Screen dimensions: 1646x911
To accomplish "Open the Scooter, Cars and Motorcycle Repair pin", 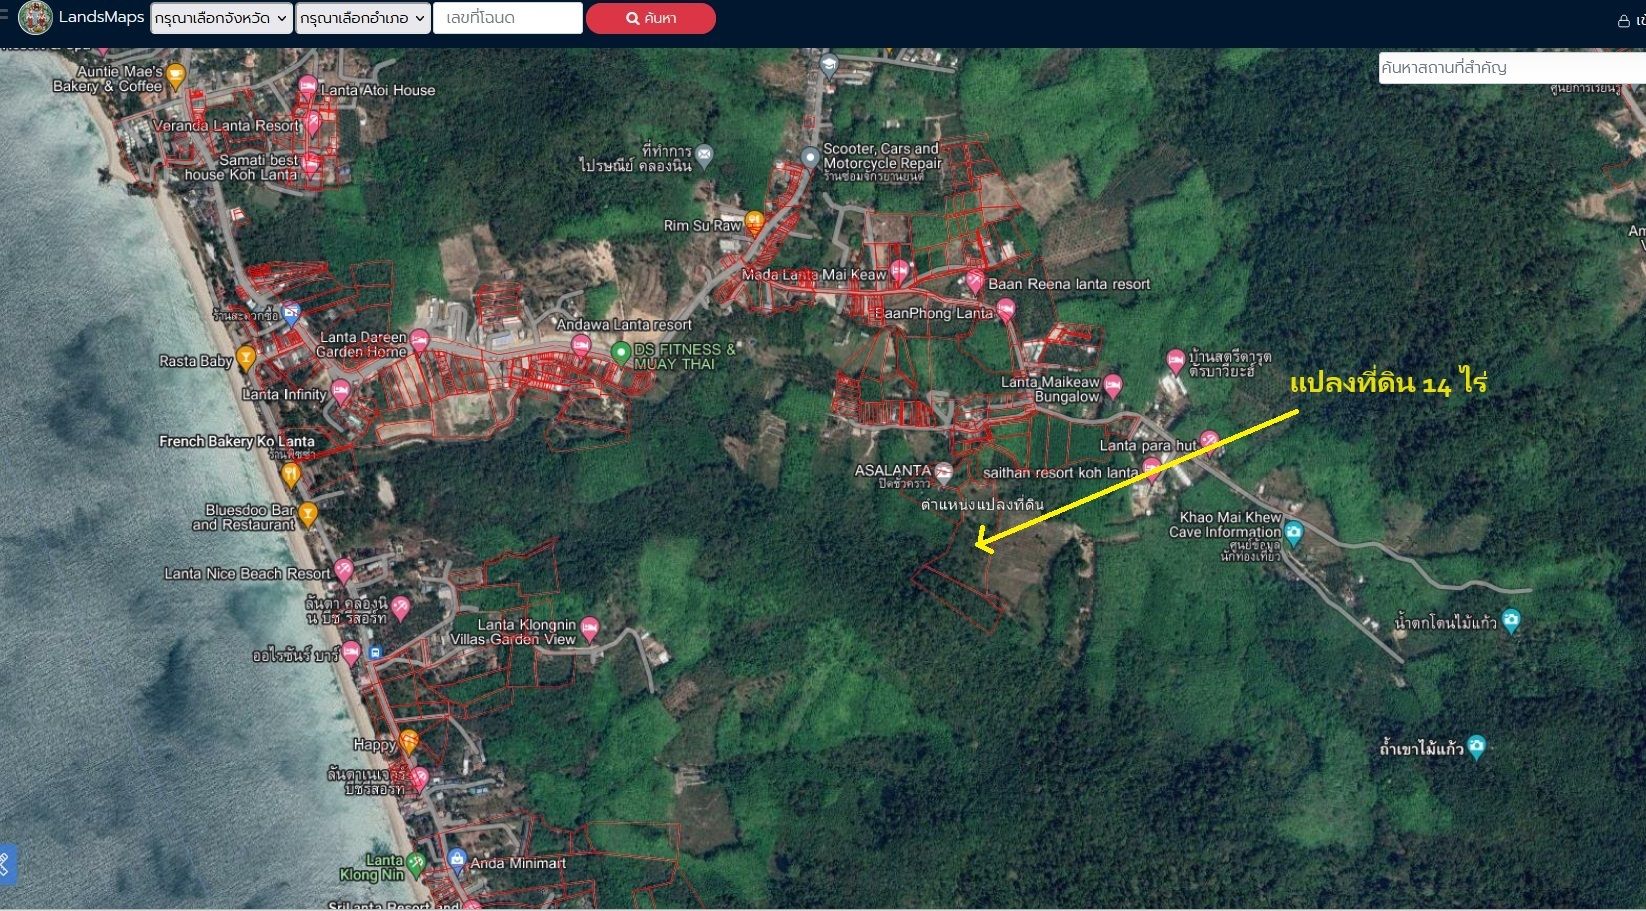I will pos(810,157).
